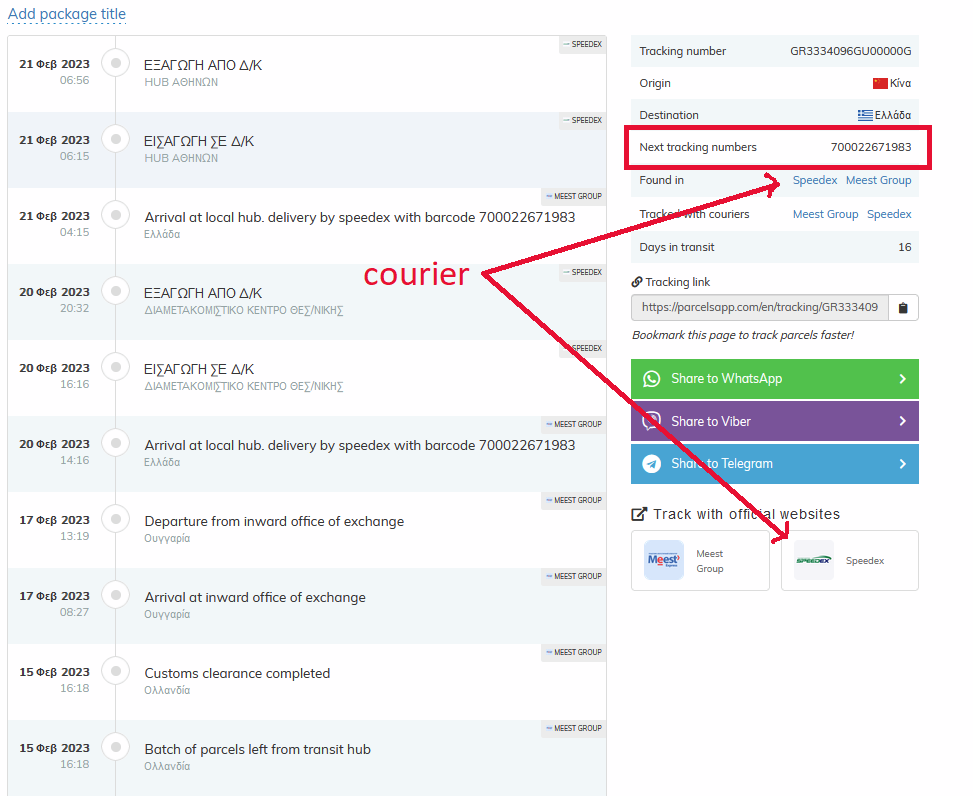Click timeline marker for 21 Feb 06:56 event

pyautogui.click(x=115, y=63)
